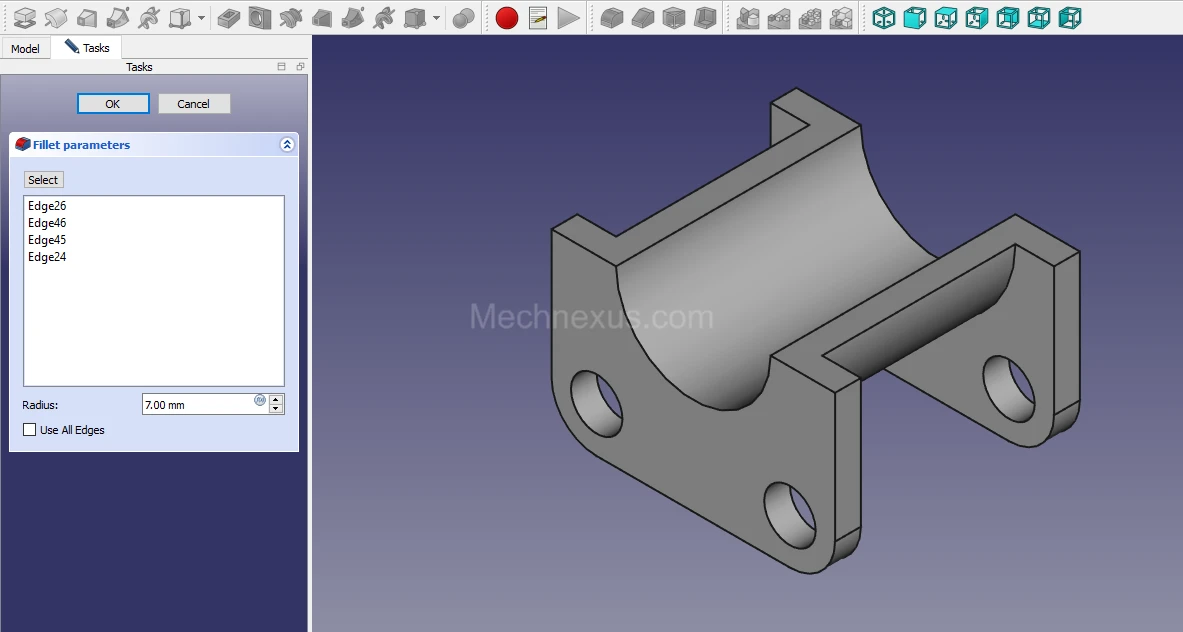Open the macro editor notepad icon
The height and width of the screenshot is (632, 1183).
[538, 18]
